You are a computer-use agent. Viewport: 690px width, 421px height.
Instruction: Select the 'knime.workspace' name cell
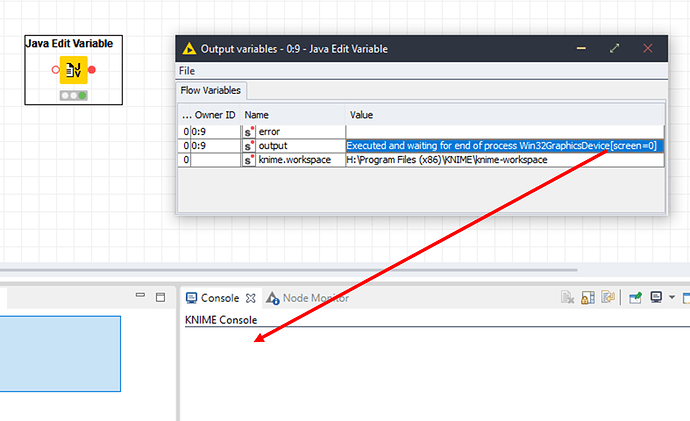click(x=301, y=160)
